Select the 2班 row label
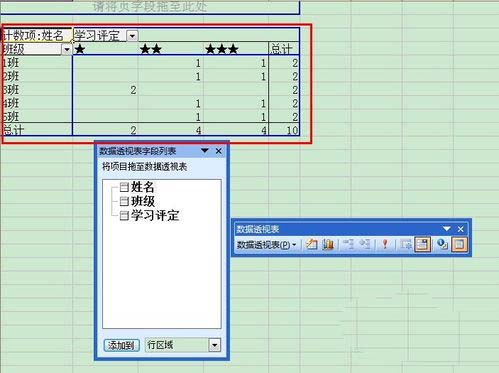The image size is (499, 373). (36, 76)
